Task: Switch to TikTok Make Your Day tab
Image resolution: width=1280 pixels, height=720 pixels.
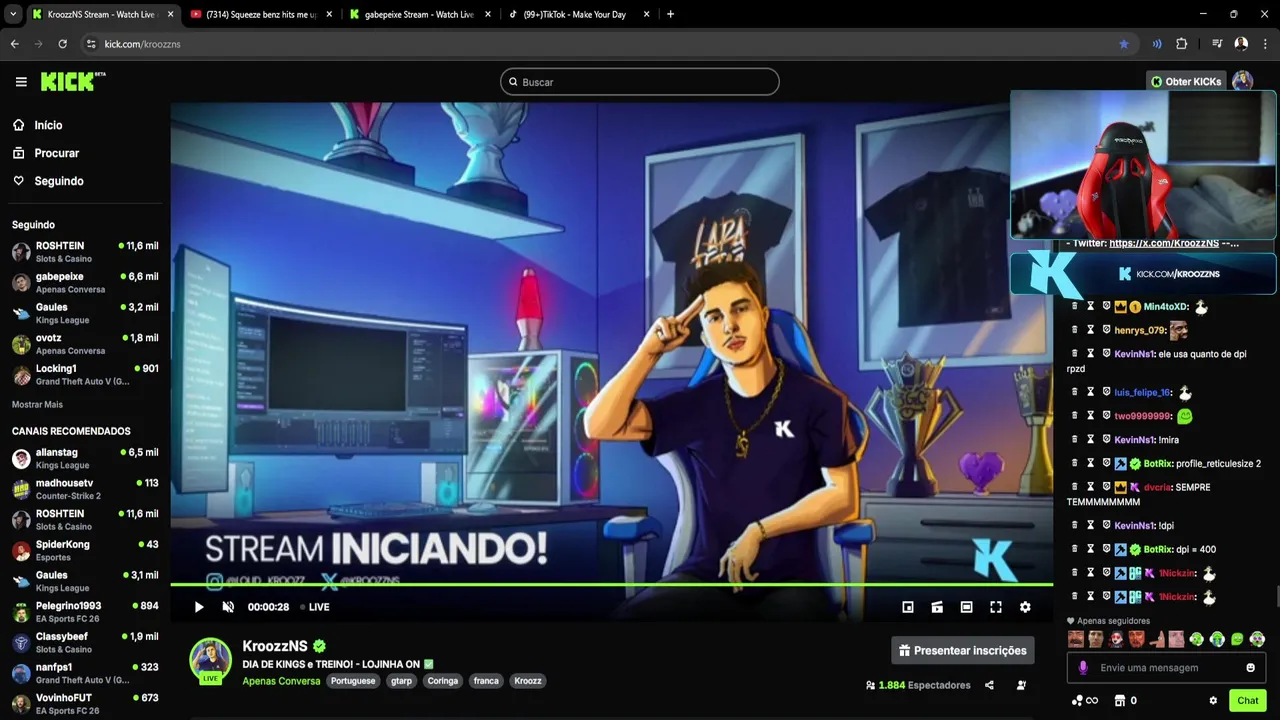Action: [580, 14]
